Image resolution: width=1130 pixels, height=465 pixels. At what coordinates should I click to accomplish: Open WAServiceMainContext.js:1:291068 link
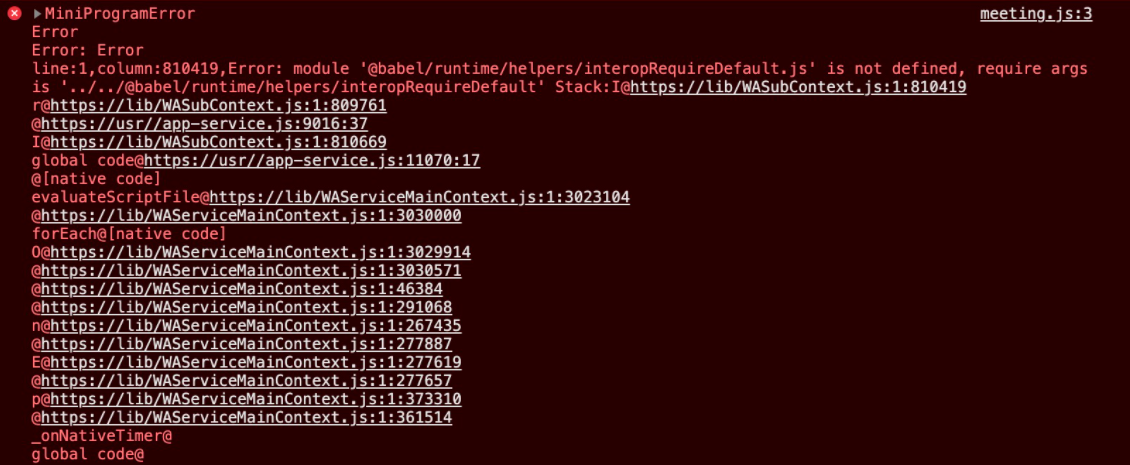[246, 307]
